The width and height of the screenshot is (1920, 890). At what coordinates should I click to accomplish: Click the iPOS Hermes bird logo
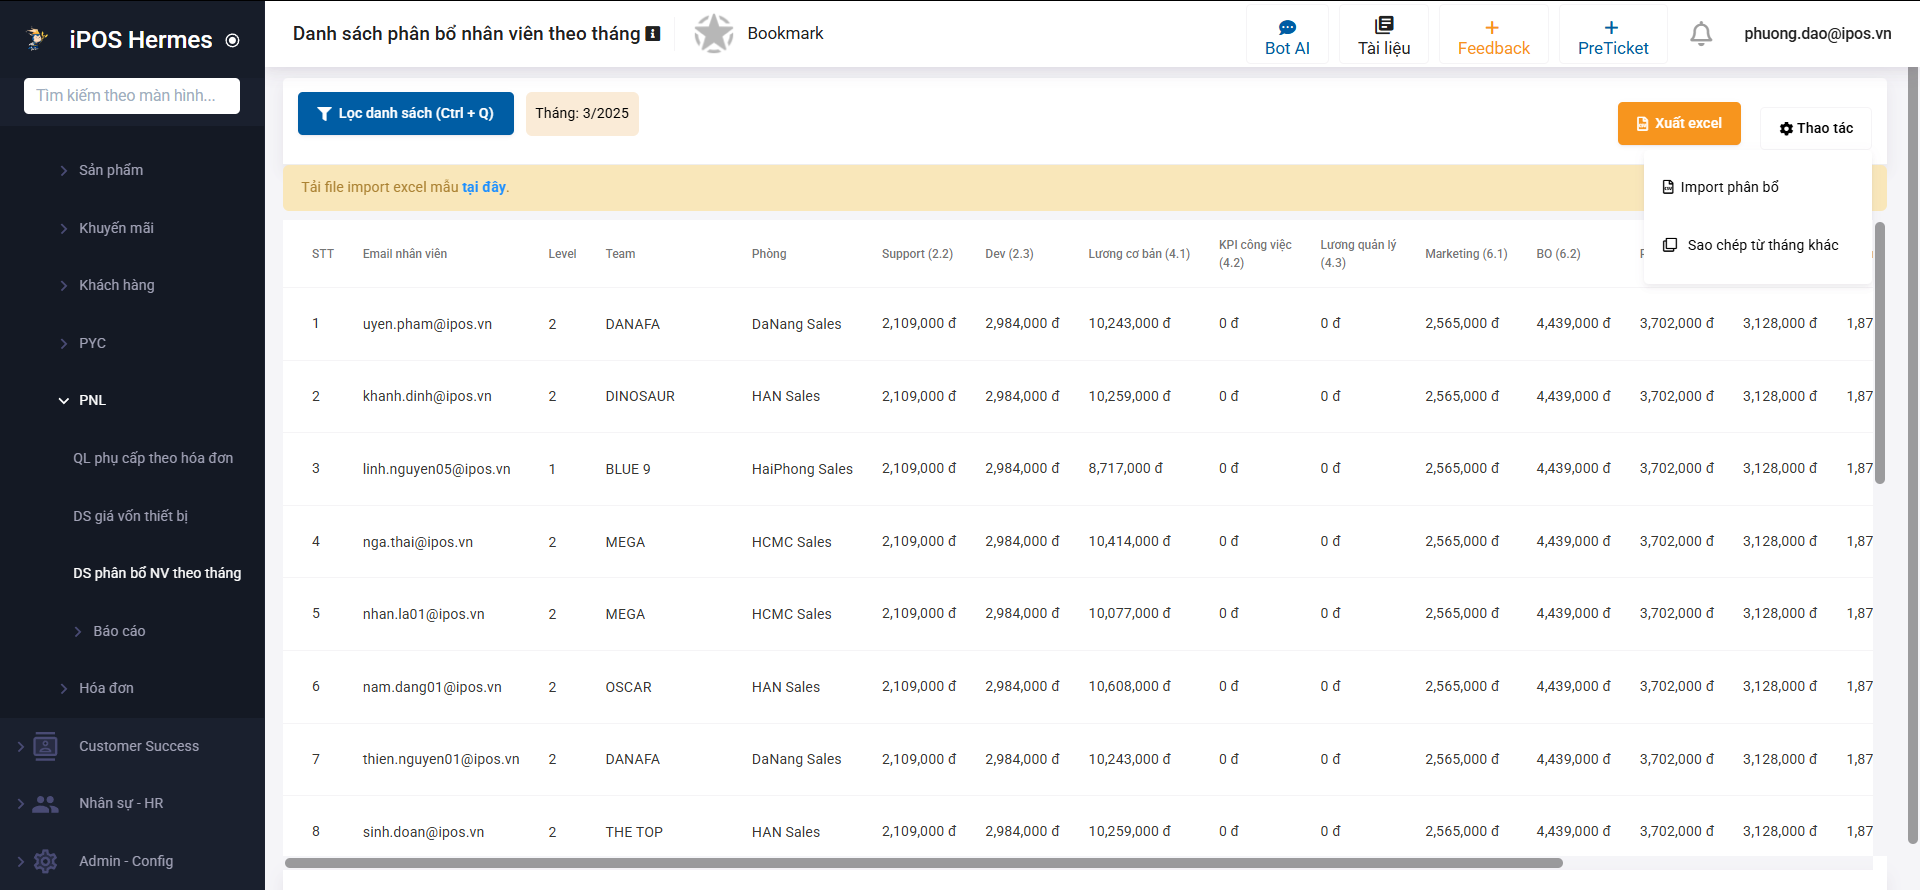pyautogui.click(x=37, y=39)
